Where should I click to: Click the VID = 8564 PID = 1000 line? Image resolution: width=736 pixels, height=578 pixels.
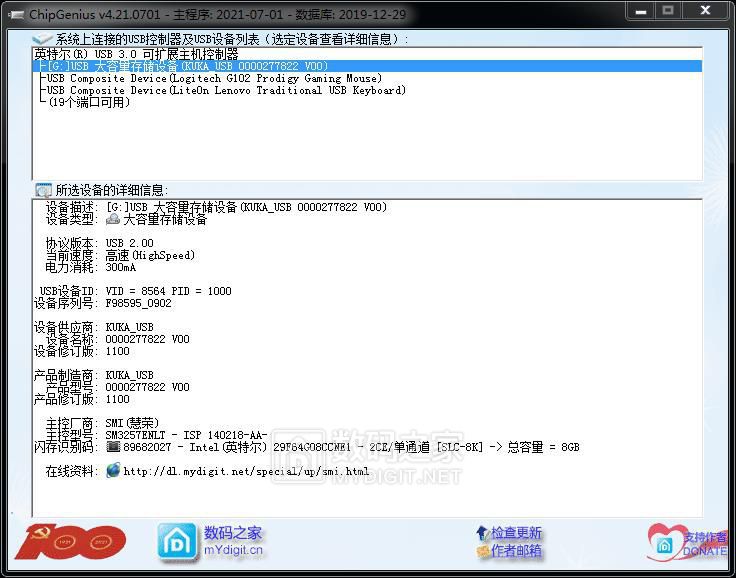[169, 291]
